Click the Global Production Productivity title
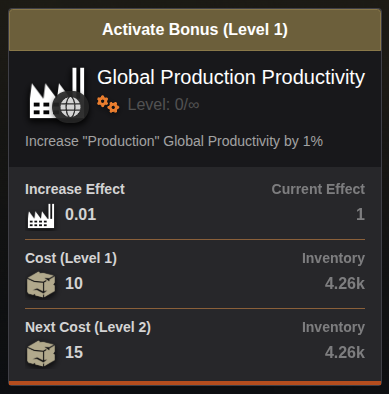This screenshot has width=389, height=394. pos(231,78)
